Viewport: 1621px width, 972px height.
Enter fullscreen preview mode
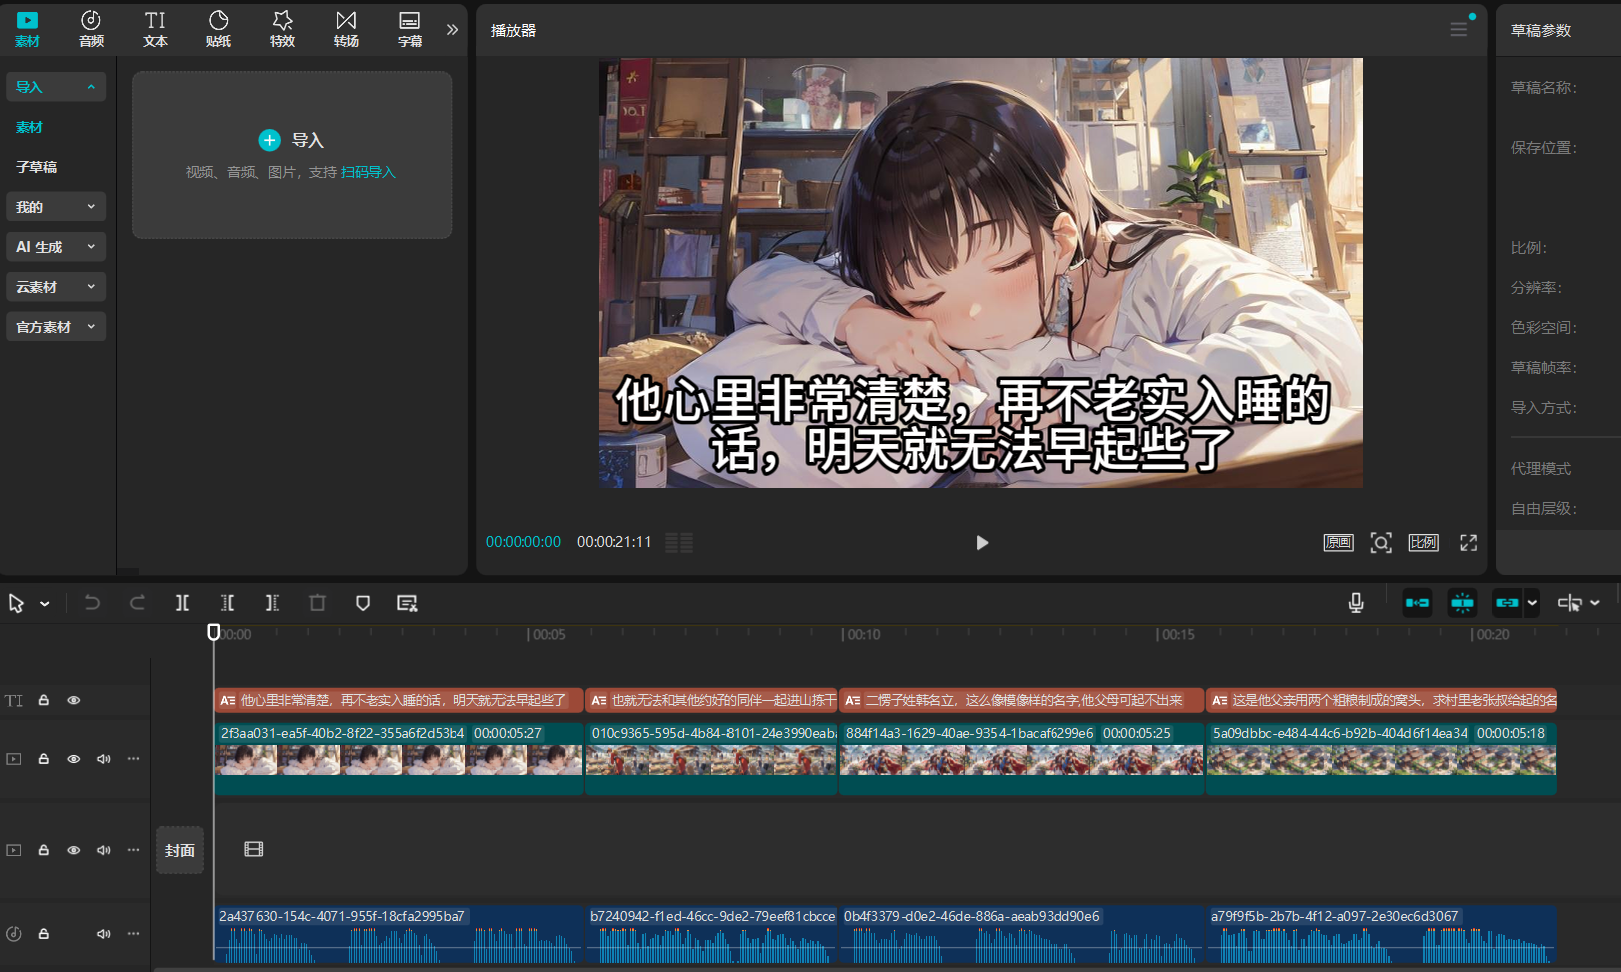(x=1468, y=542)
